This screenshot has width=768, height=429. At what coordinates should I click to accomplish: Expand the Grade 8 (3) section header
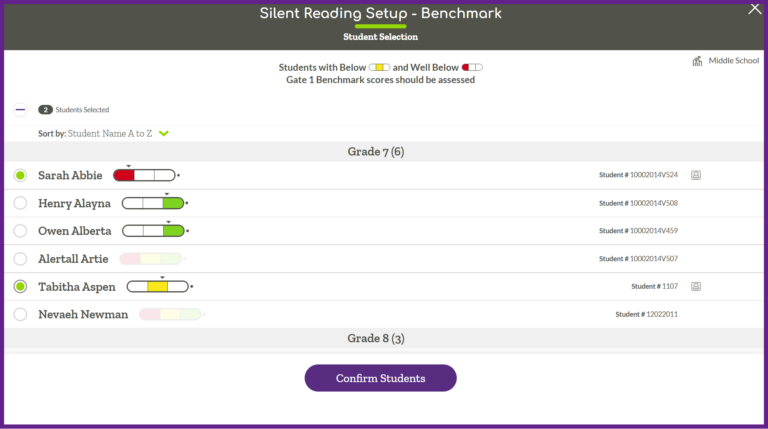[375, 338]
